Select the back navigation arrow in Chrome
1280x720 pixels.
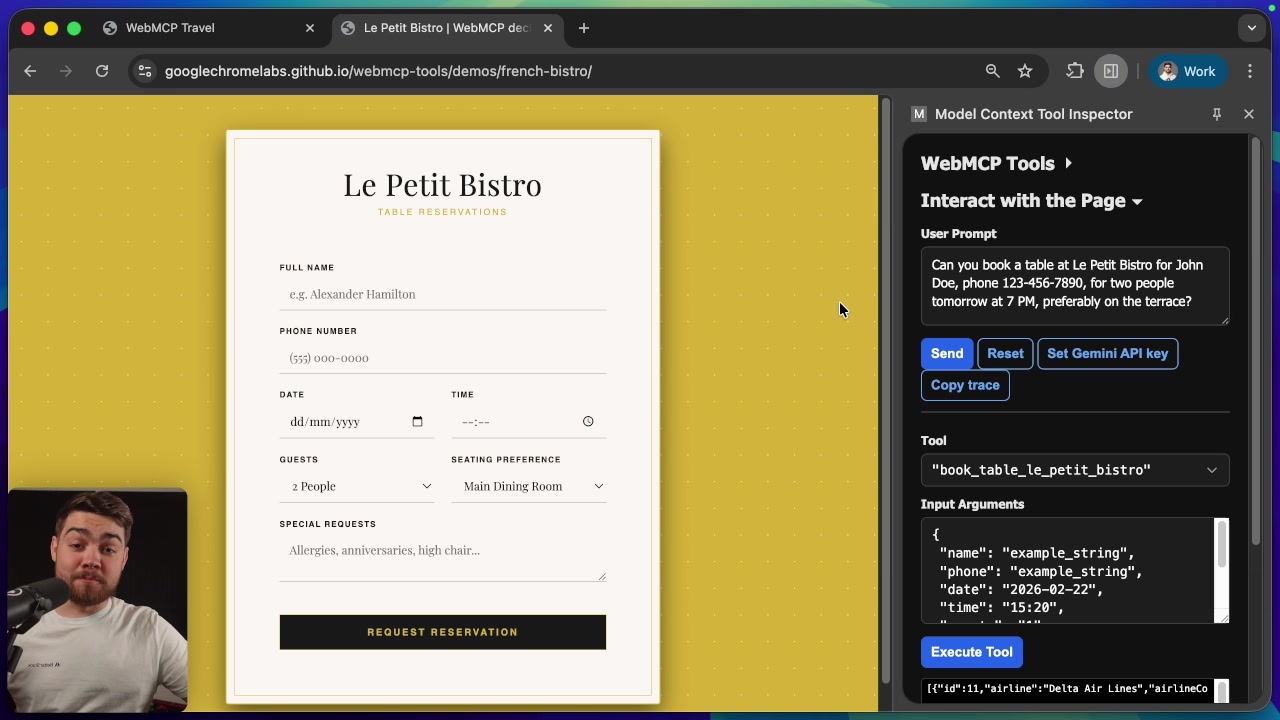[x=30, y=71]
